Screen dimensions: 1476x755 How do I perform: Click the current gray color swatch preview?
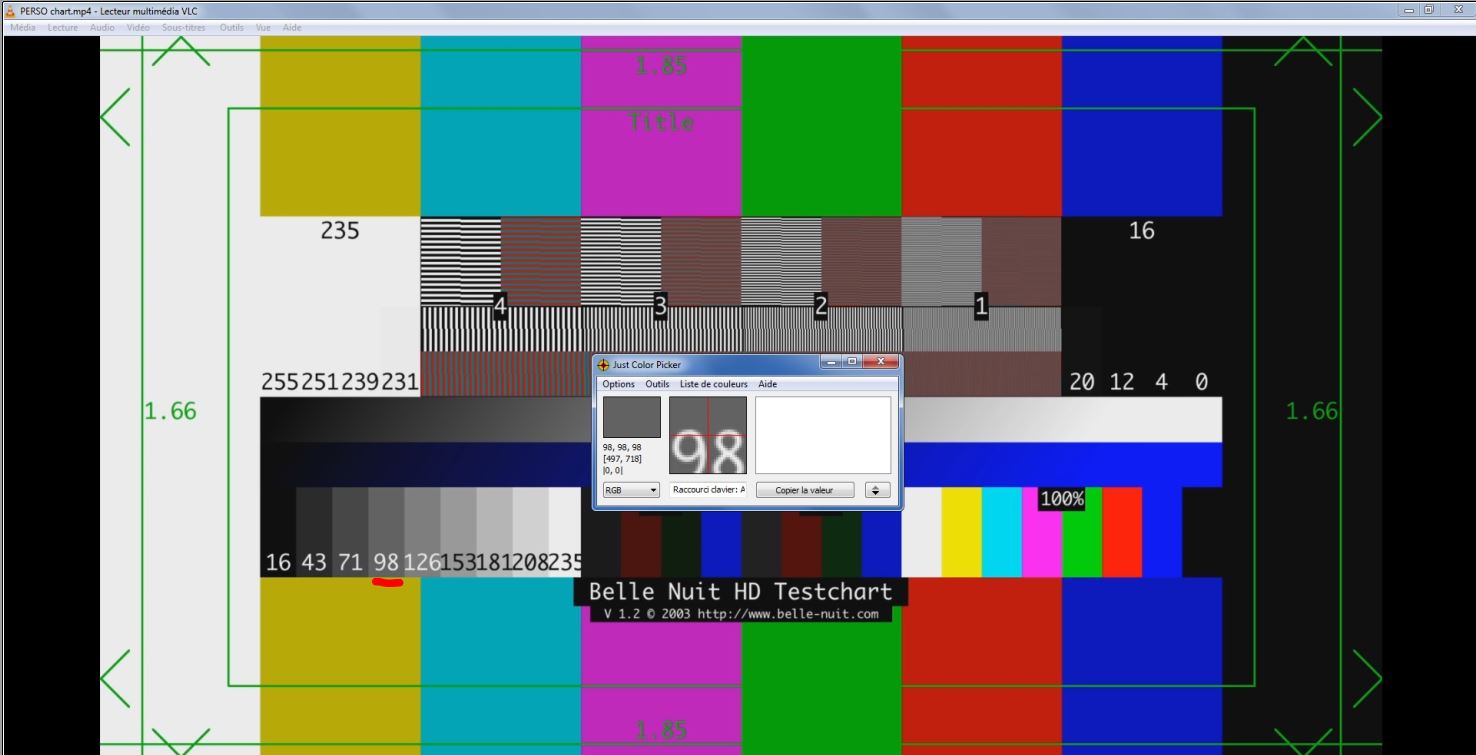[632, 417]
